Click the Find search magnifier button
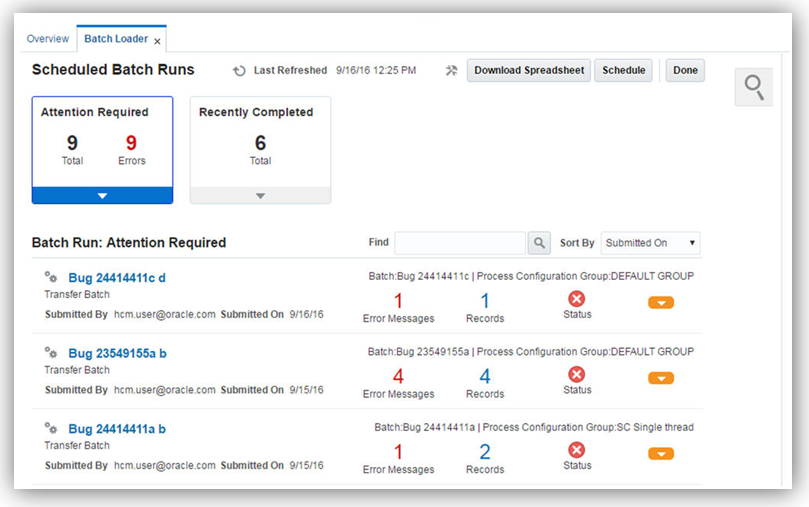 click(x=539, y=243)
